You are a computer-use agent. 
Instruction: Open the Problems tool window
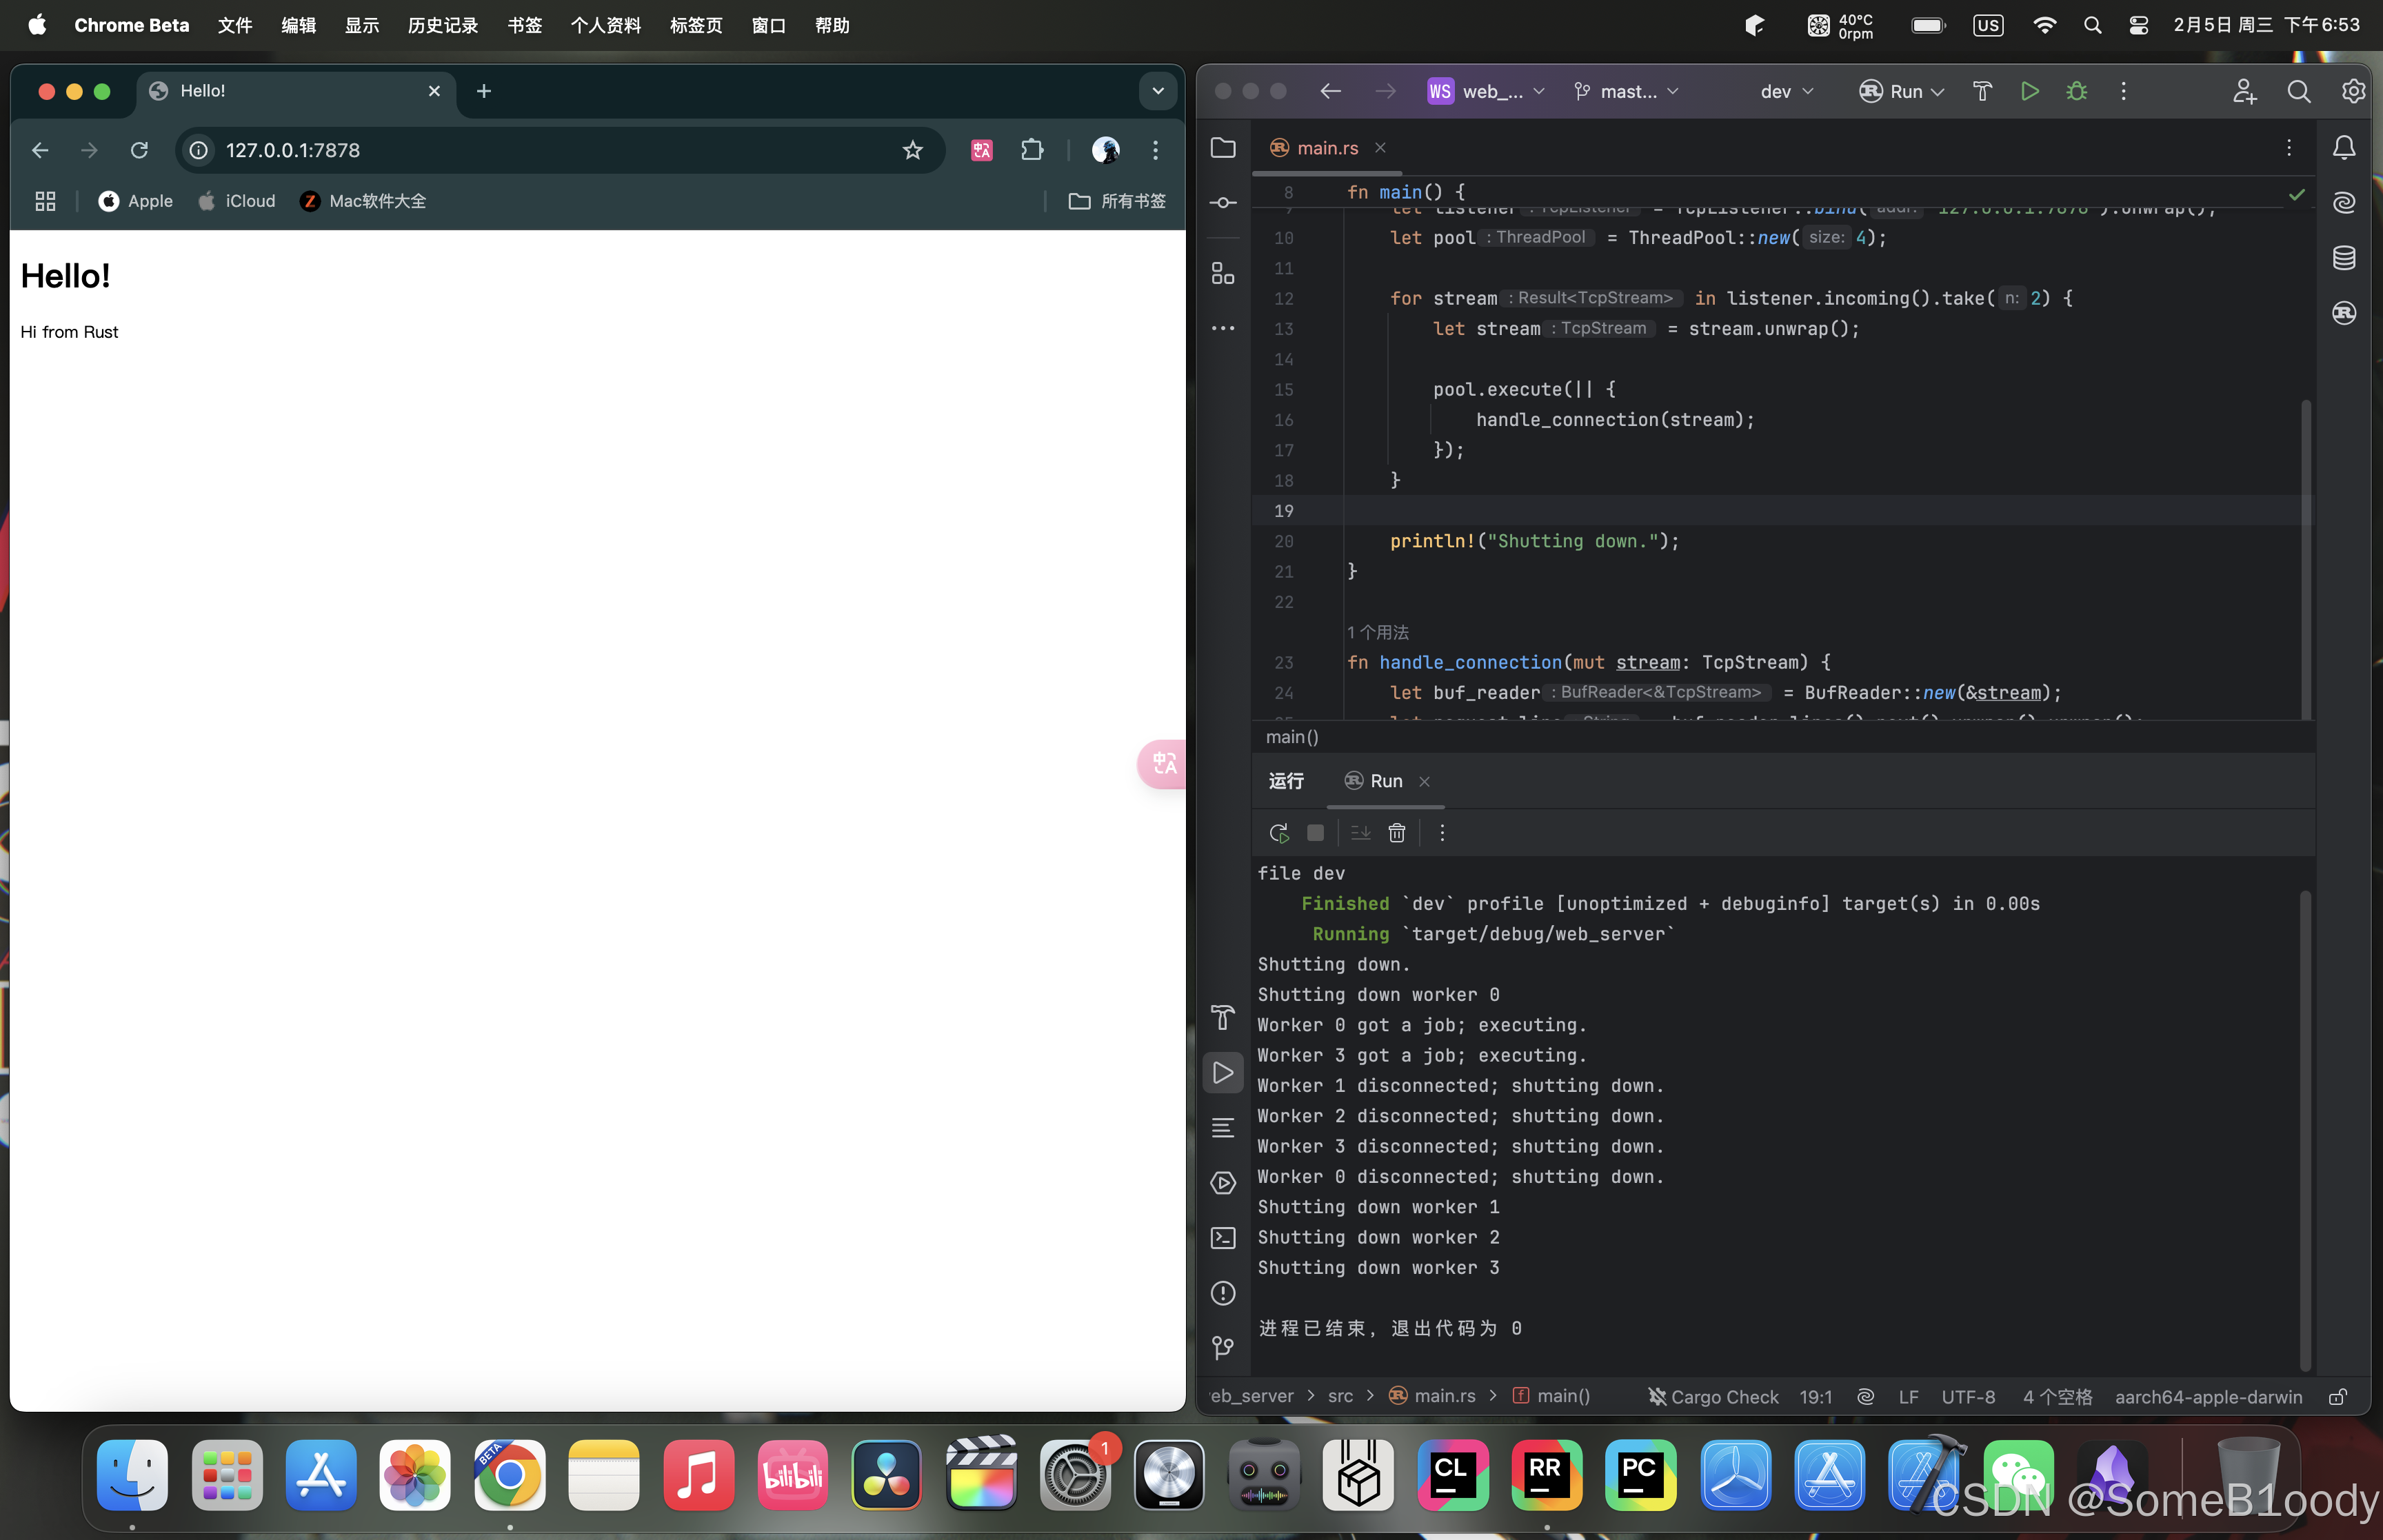click(1223, 1293)
